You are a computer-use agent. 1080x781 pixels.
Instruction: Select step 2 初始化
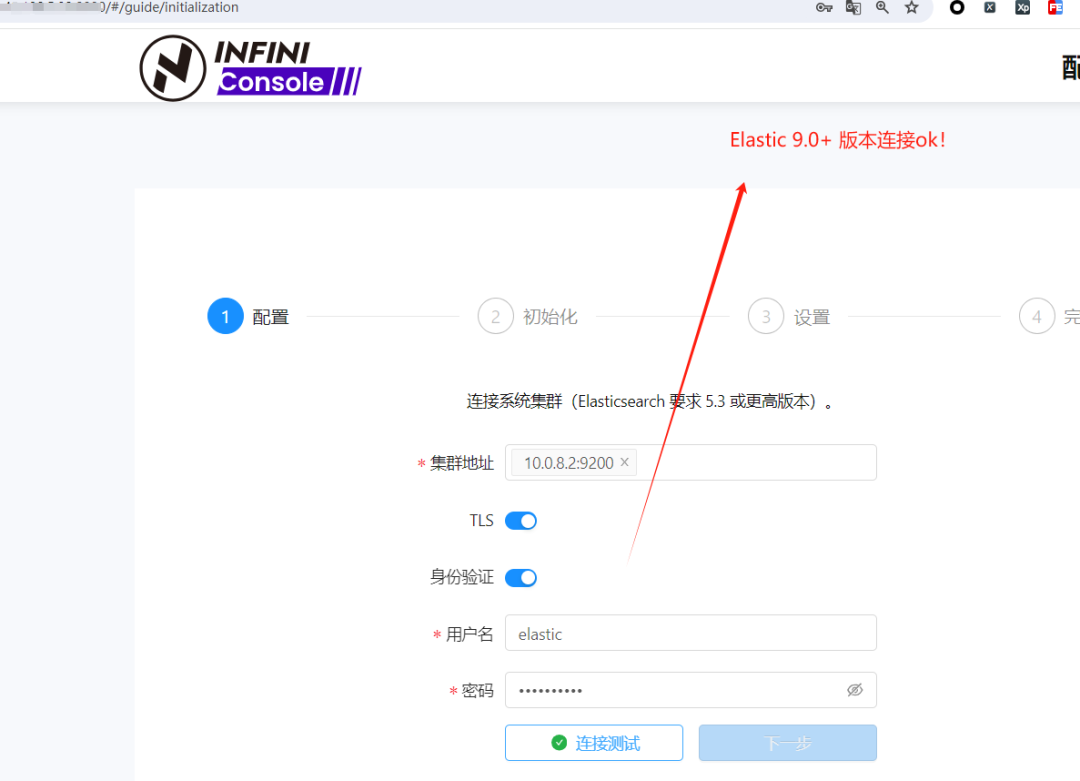point(528,316)
